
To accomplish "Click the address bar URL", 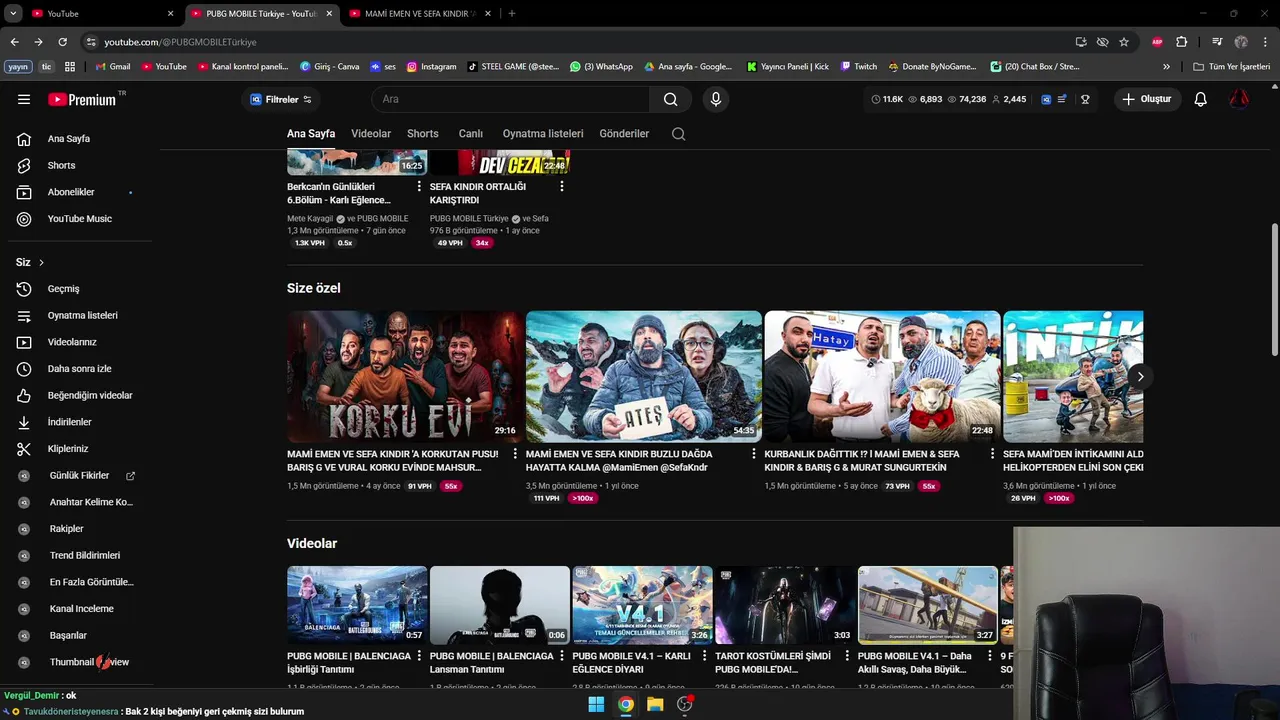I will [180, 42].
